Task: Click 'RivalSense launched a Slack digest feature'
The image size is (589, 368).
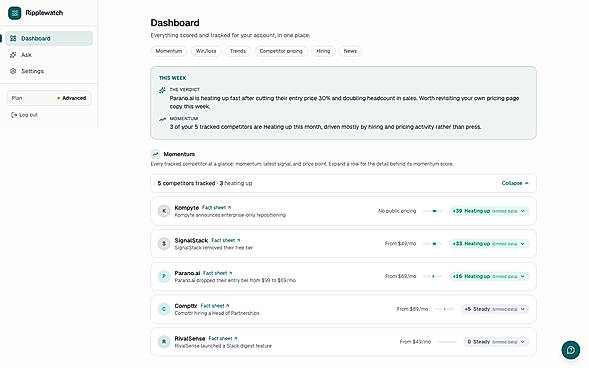Action: click(223, 346)
